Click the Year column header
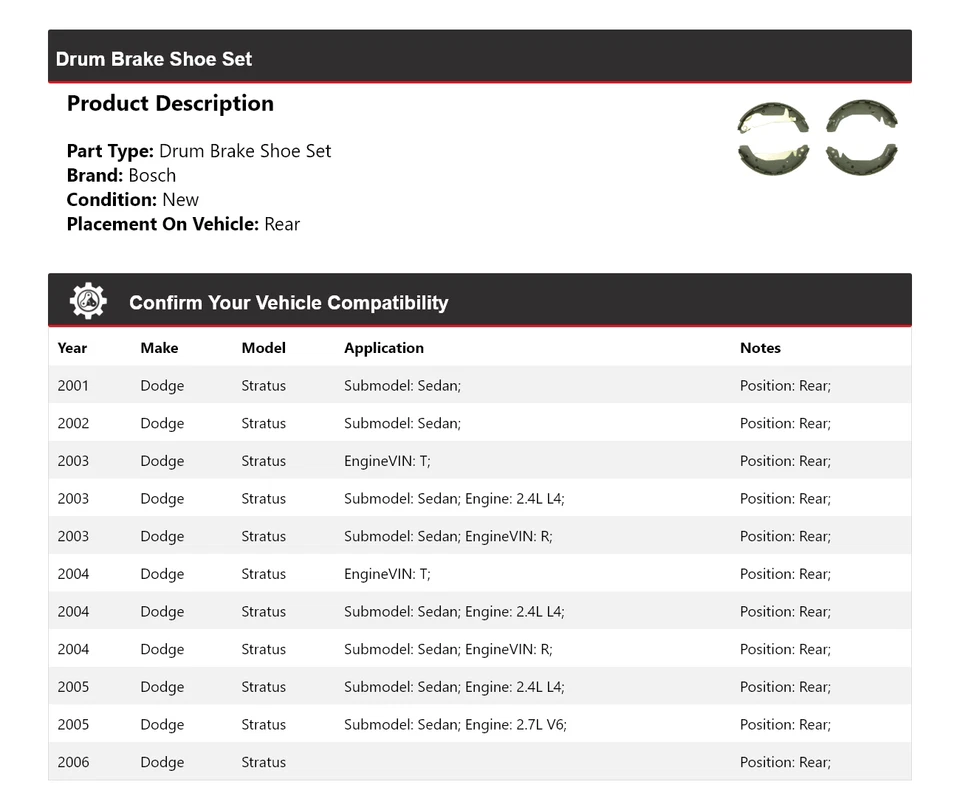Screen dimensions: 960x810 click(x=72, y=348)
